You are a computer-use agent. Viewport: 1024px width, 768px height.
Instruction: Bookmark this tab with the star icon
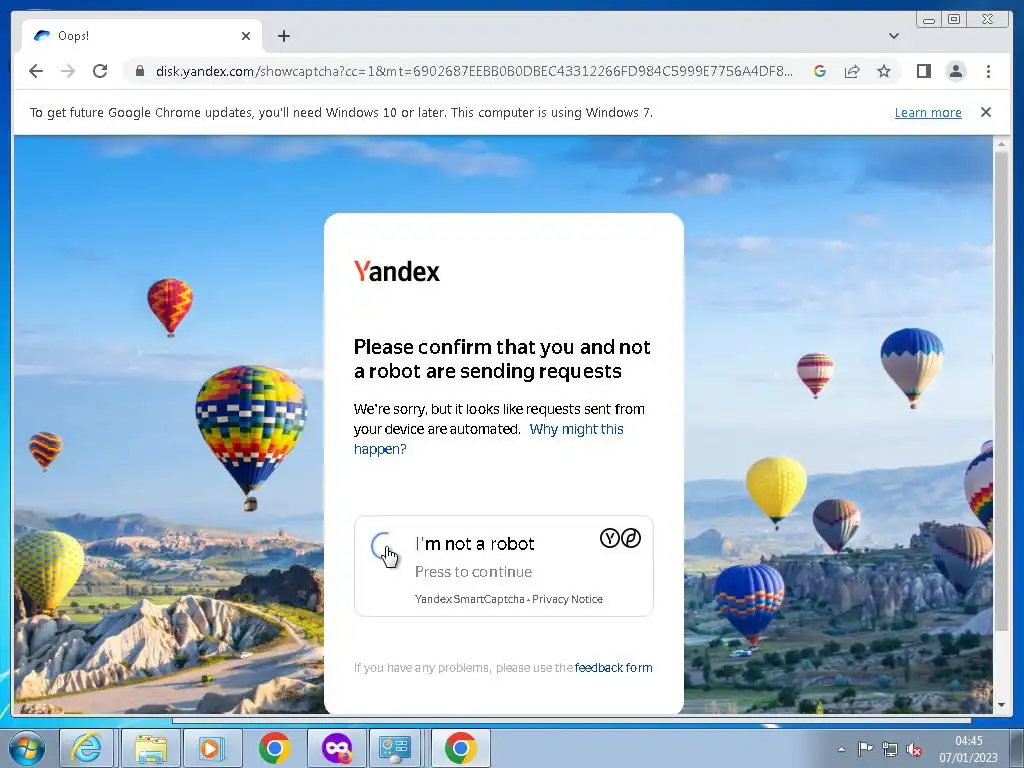[884, 71]
